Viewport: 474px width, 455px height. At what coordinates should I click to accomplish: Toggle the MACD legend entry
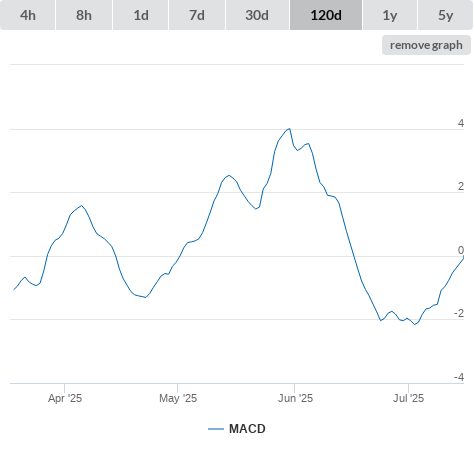[x=237, y=429]
